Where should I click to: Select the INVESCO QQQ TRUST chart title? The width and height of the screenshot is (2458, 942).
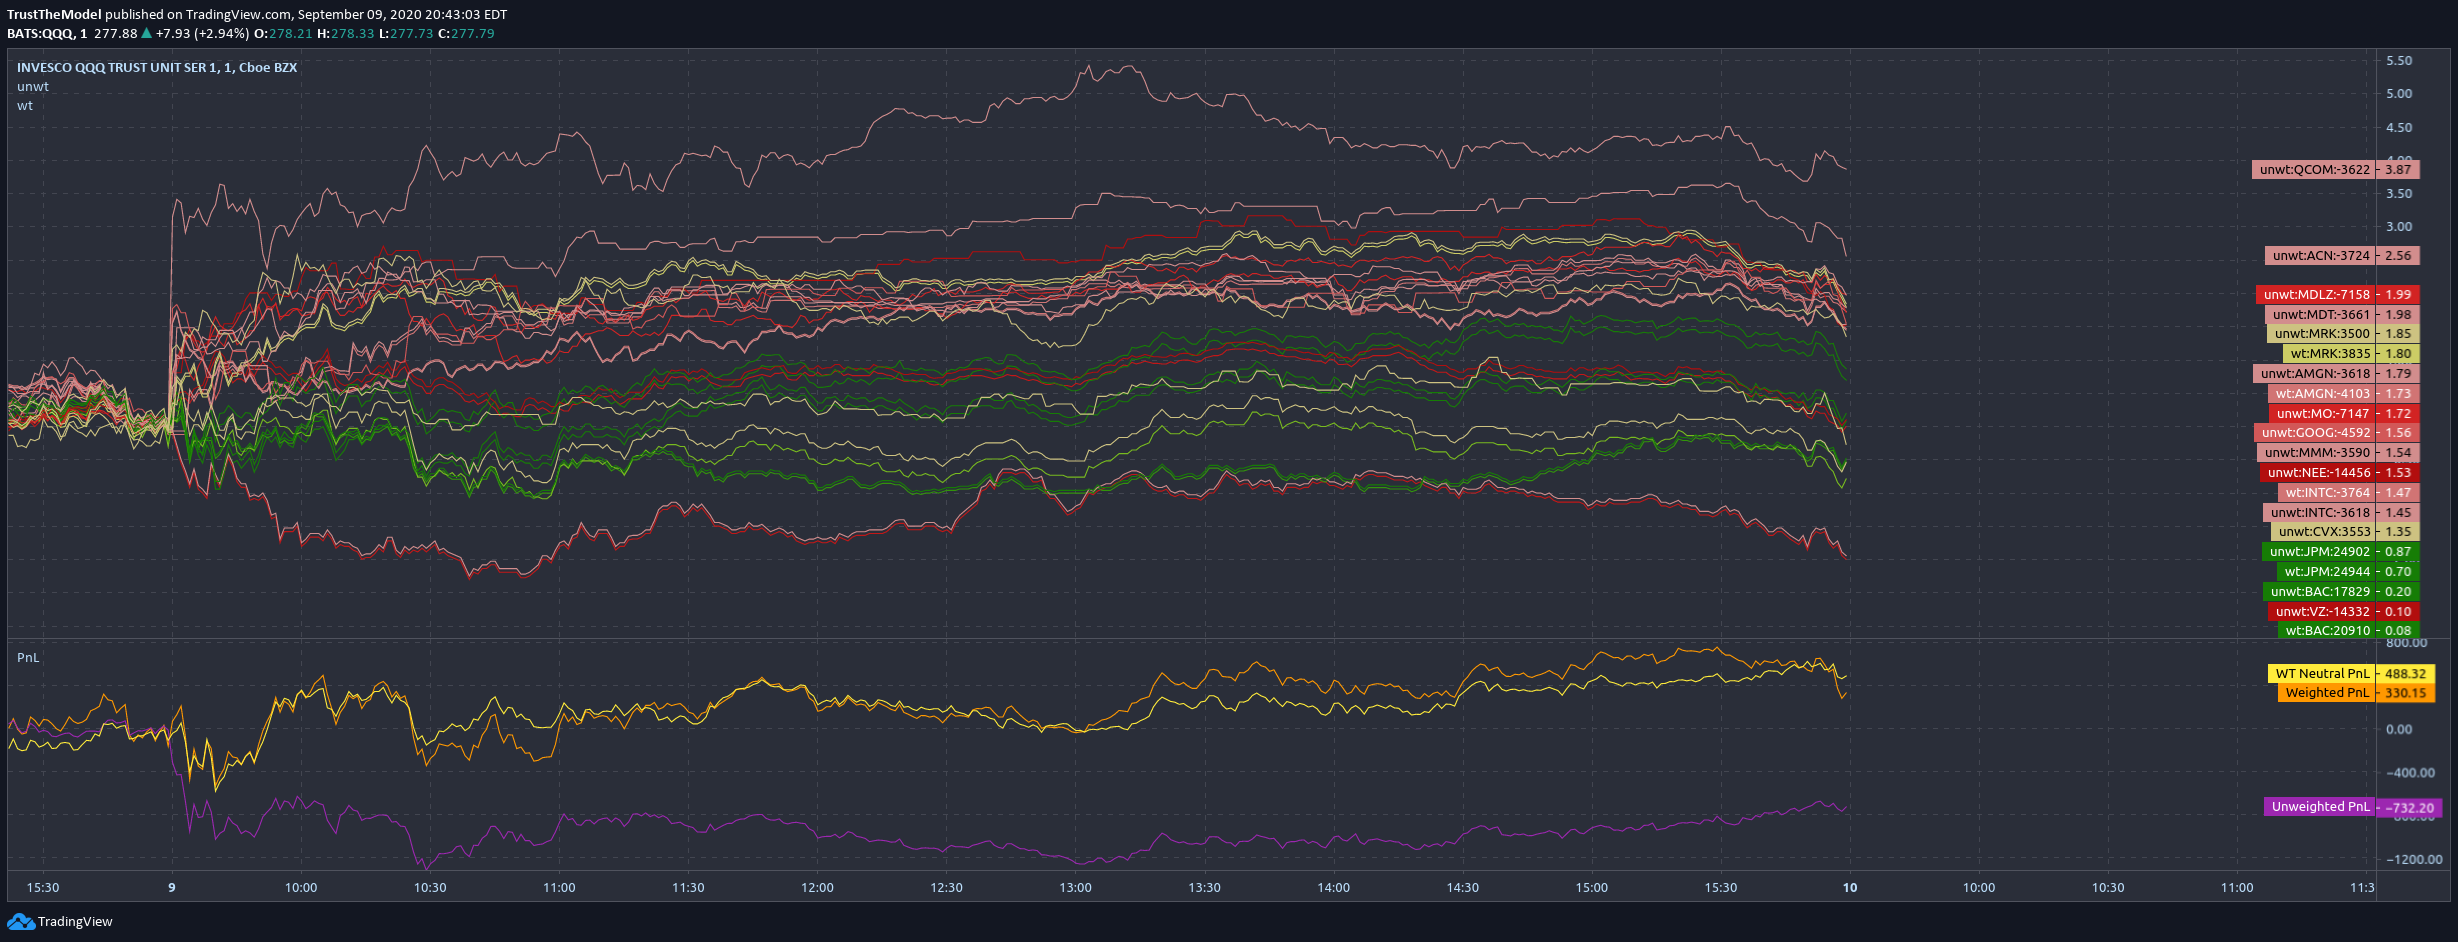coord(157,68)
